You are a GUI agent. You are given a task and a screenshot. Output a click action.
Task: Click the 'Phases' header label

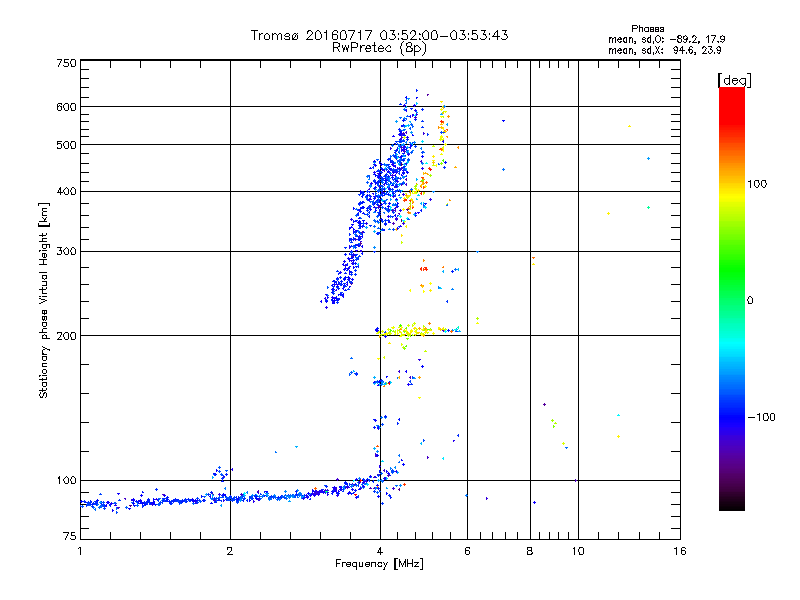(x=647, y=29)
